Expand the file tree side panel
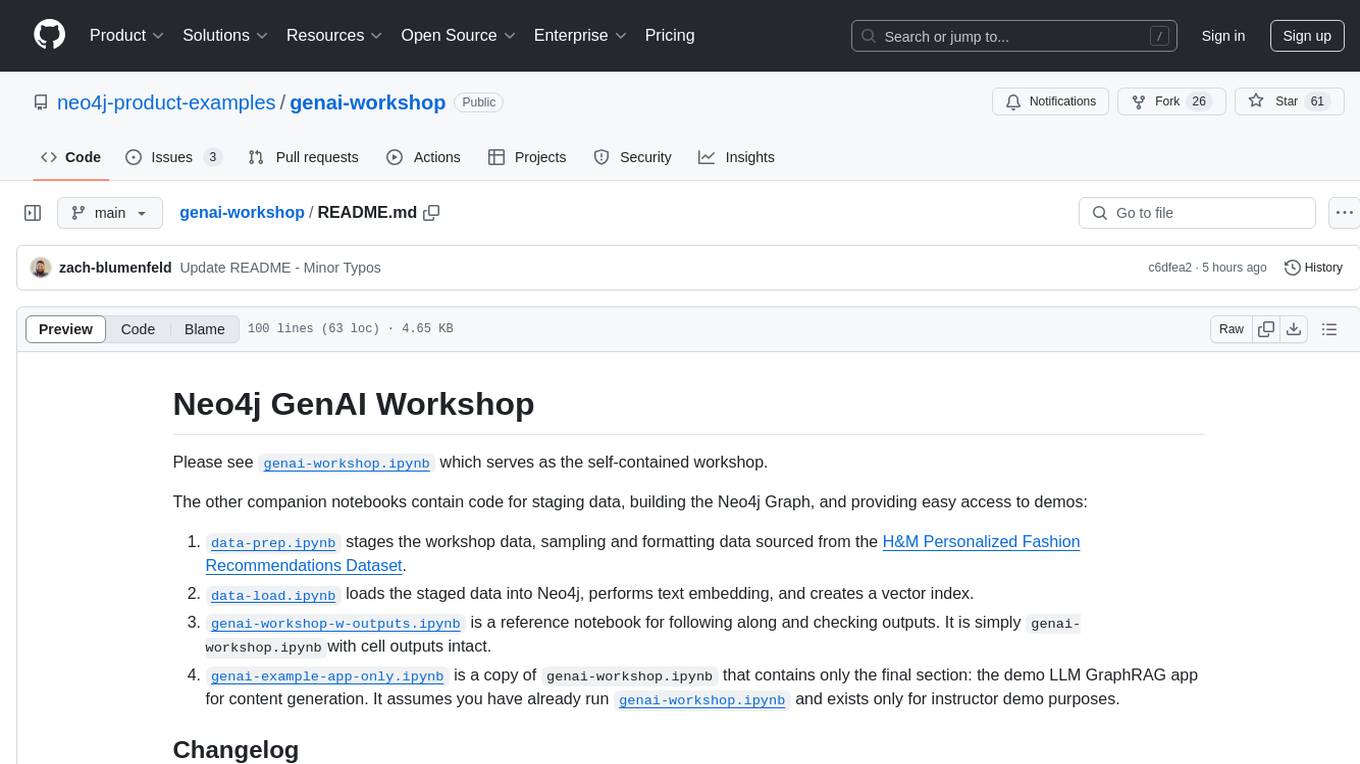 pyautogui.click(x=33, y=213)
